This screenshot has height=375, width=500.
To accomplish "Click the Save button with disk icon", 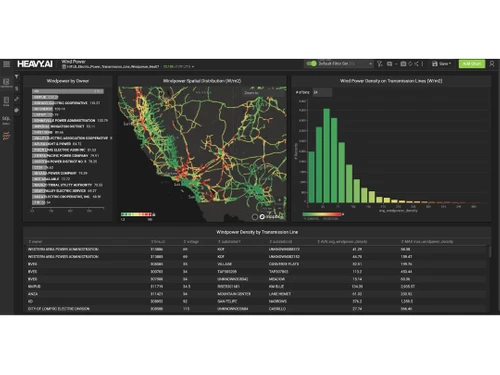I will point(441,64).
